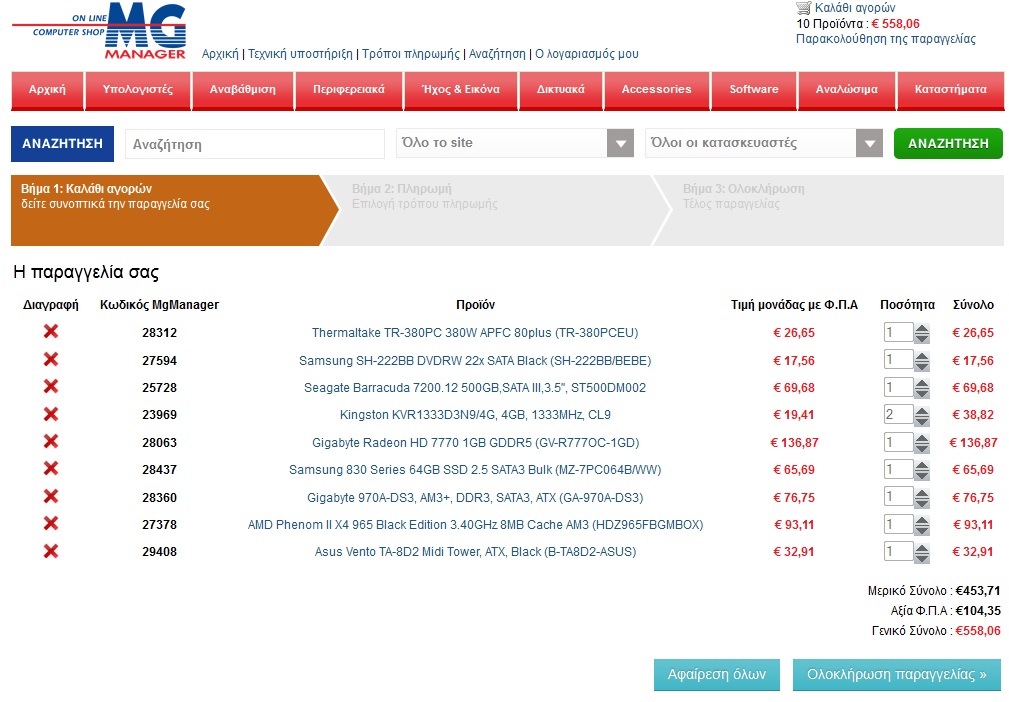The height and width of the screenshot is (702, 1009).
Task: Click the shopping cart icon at top
Action: pos(803,8)
